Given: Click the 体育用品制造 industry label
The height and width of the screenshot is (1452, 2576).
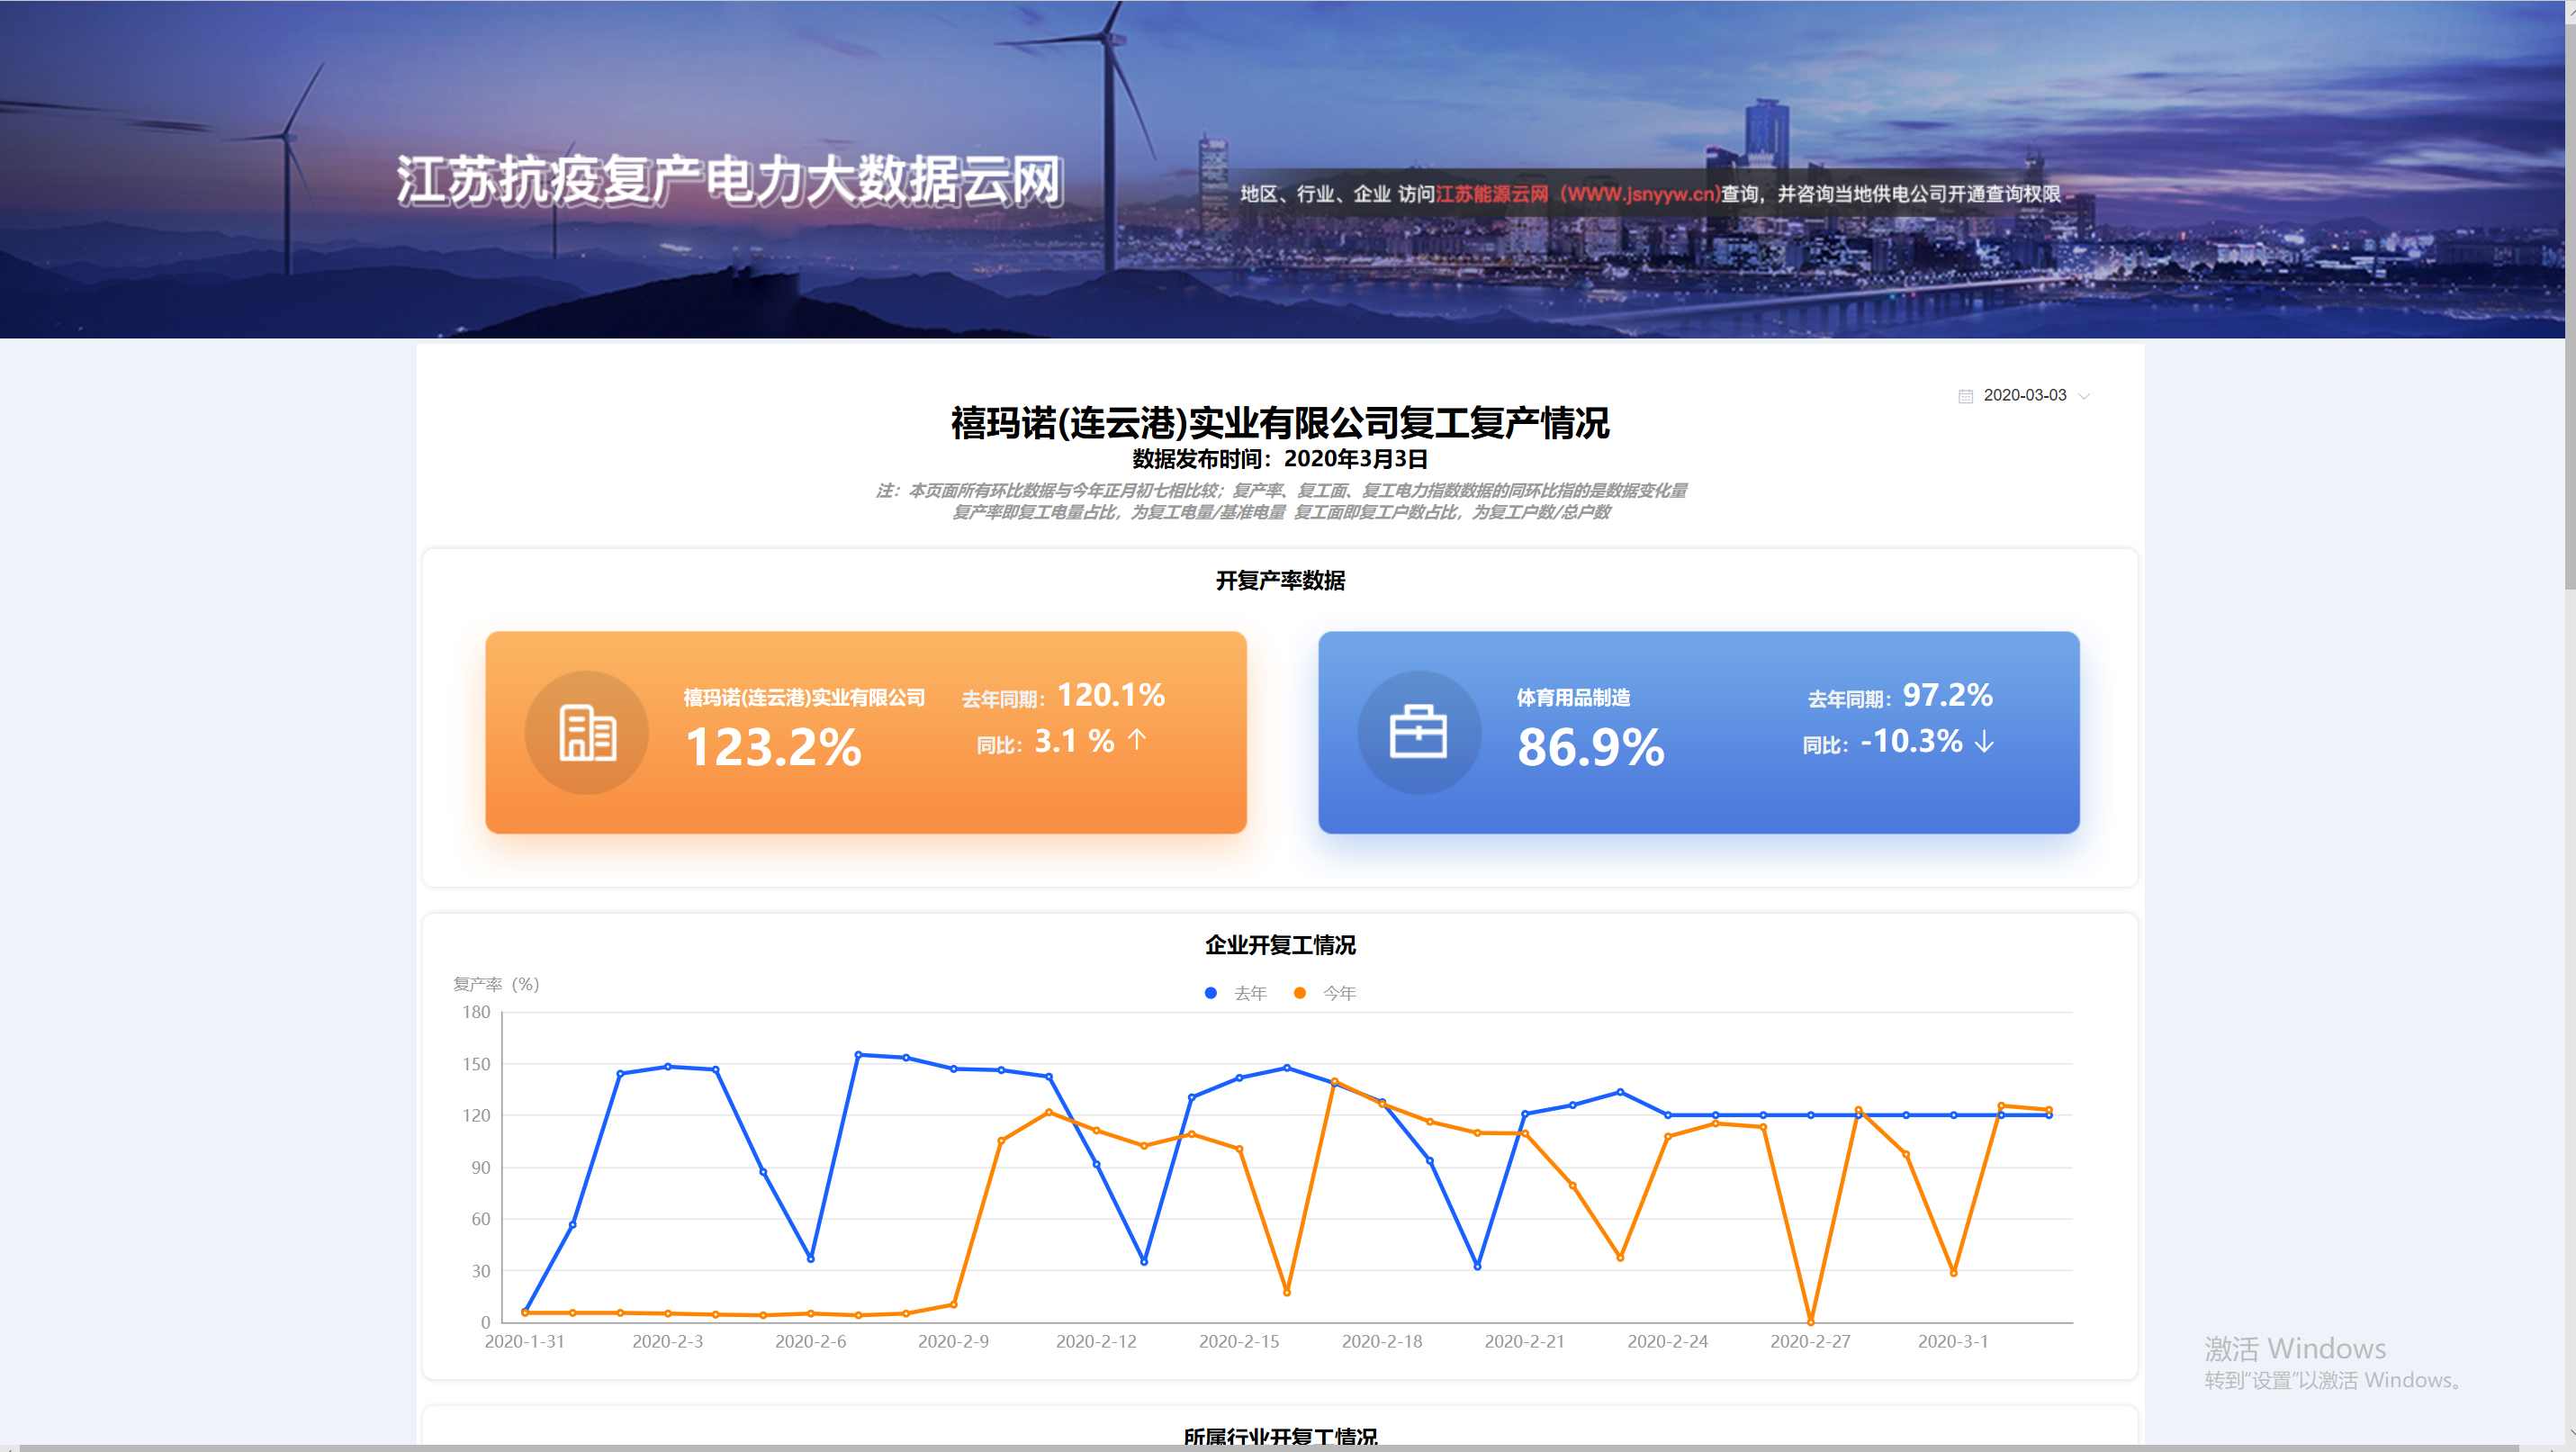Looking at the screenshot, I should (1574, 697).
